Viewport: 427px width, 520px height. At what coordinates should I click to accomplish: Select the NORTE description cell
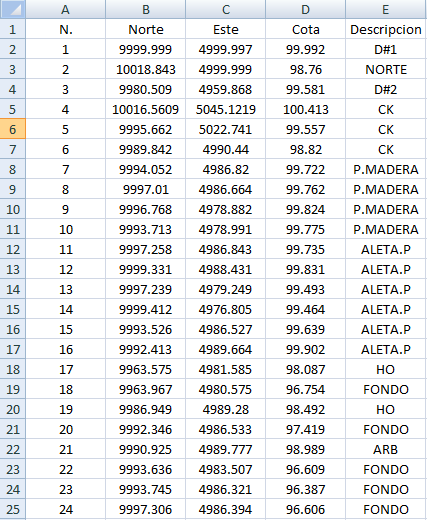(386, 69)
